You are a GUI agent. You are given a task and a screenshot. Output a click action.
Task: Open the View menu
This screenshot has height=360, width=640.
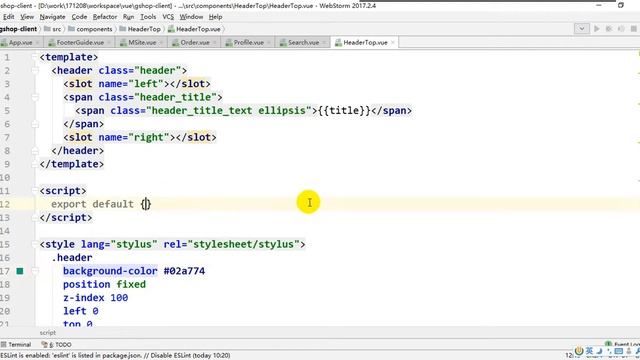pos(27,17)
